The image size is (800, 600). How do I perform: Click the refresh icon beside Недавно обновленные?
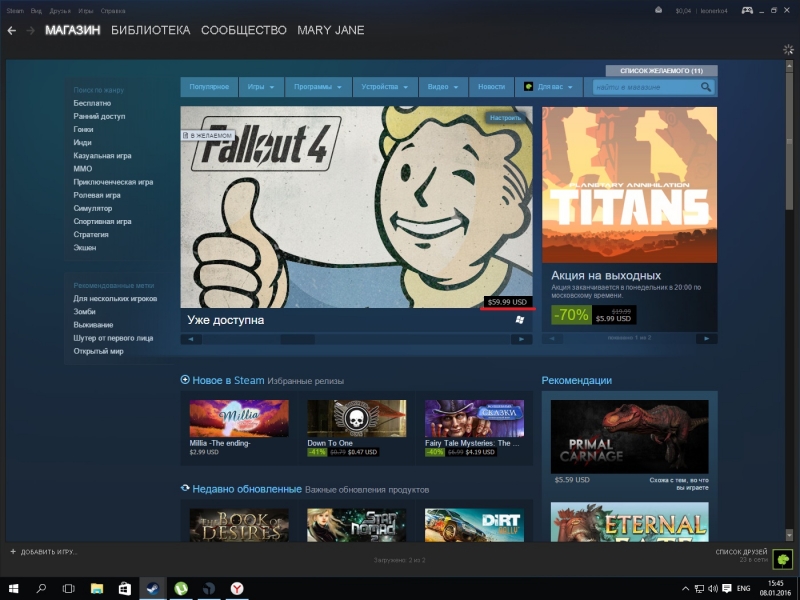[185, 489]
